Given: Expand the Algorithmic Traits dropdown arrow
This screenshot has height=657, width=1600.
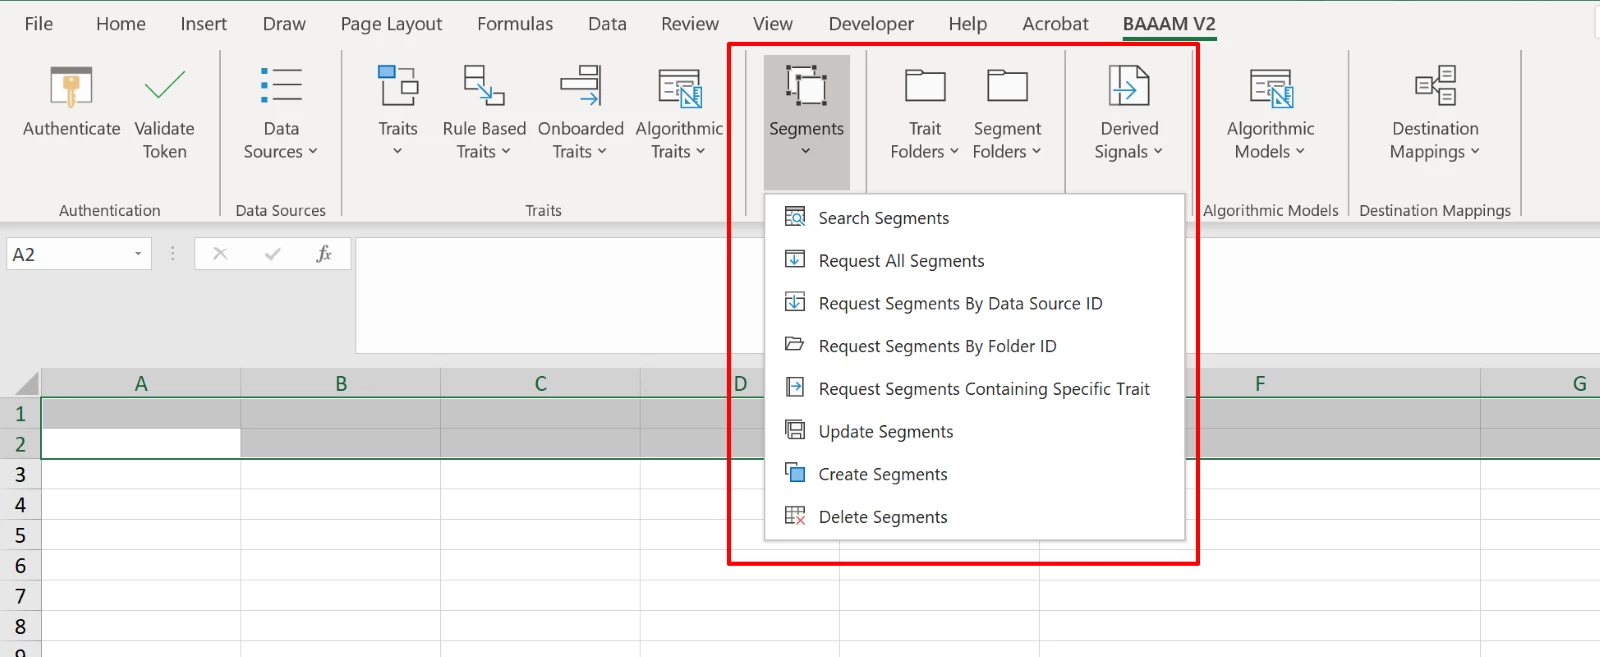Looking at the screenshot, I should tap(701, 151).
